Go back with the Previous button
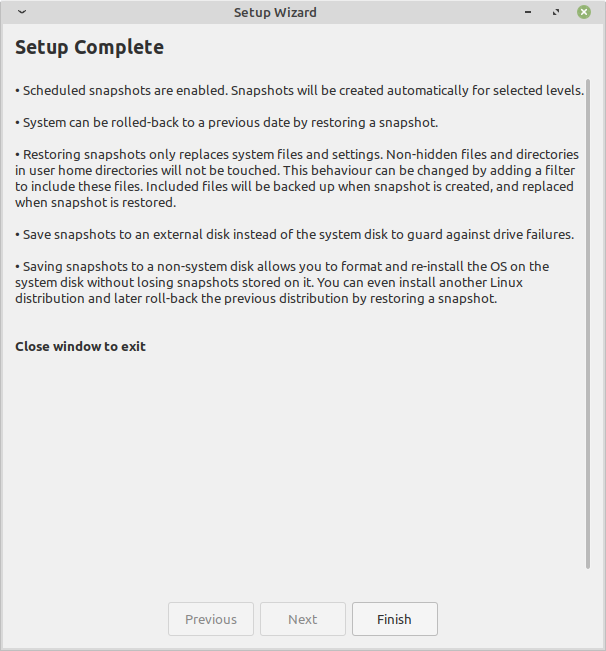 click(x=211, y=619)
